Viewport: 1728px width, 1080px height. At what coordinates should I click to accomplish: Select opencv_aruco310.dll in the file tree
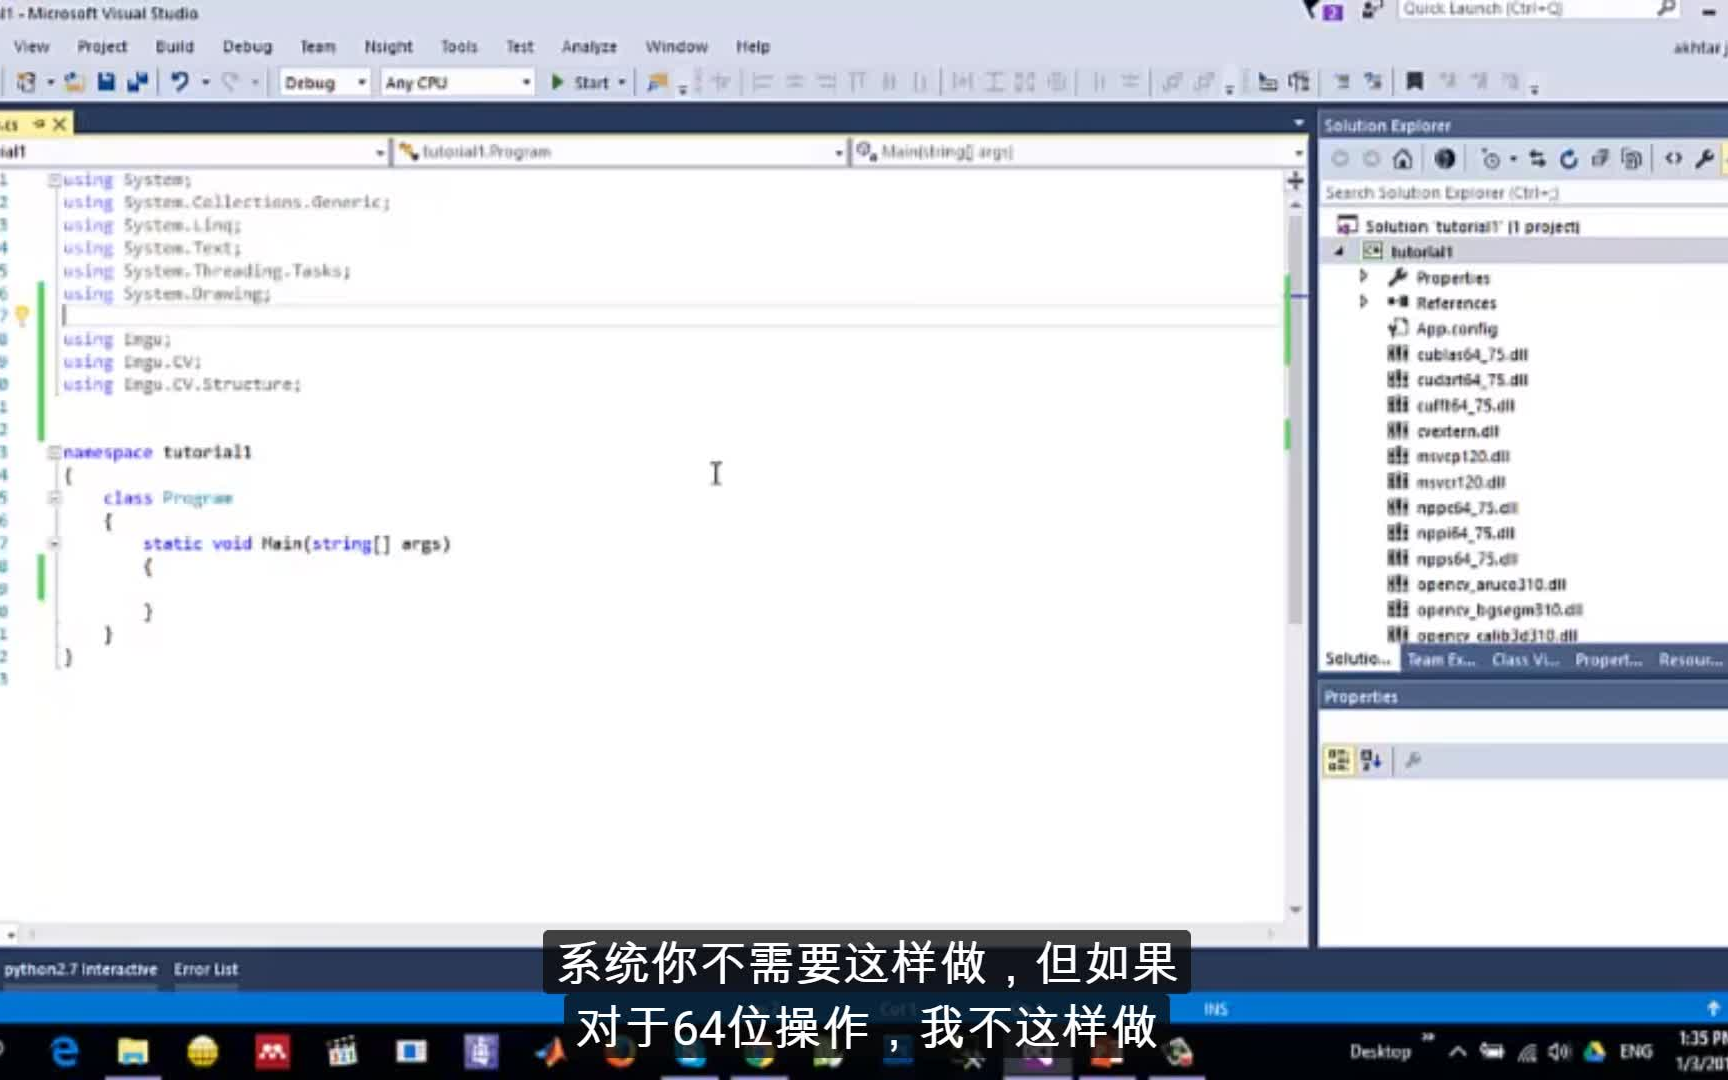tap(1491, 584)
